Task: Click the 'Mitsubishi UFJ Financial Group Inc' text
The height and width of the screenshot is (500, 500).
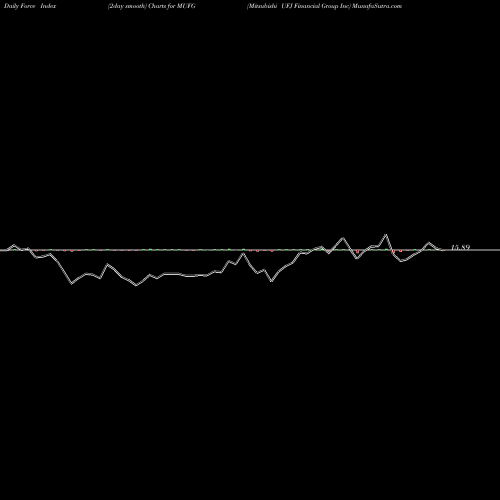Action: 299,6
